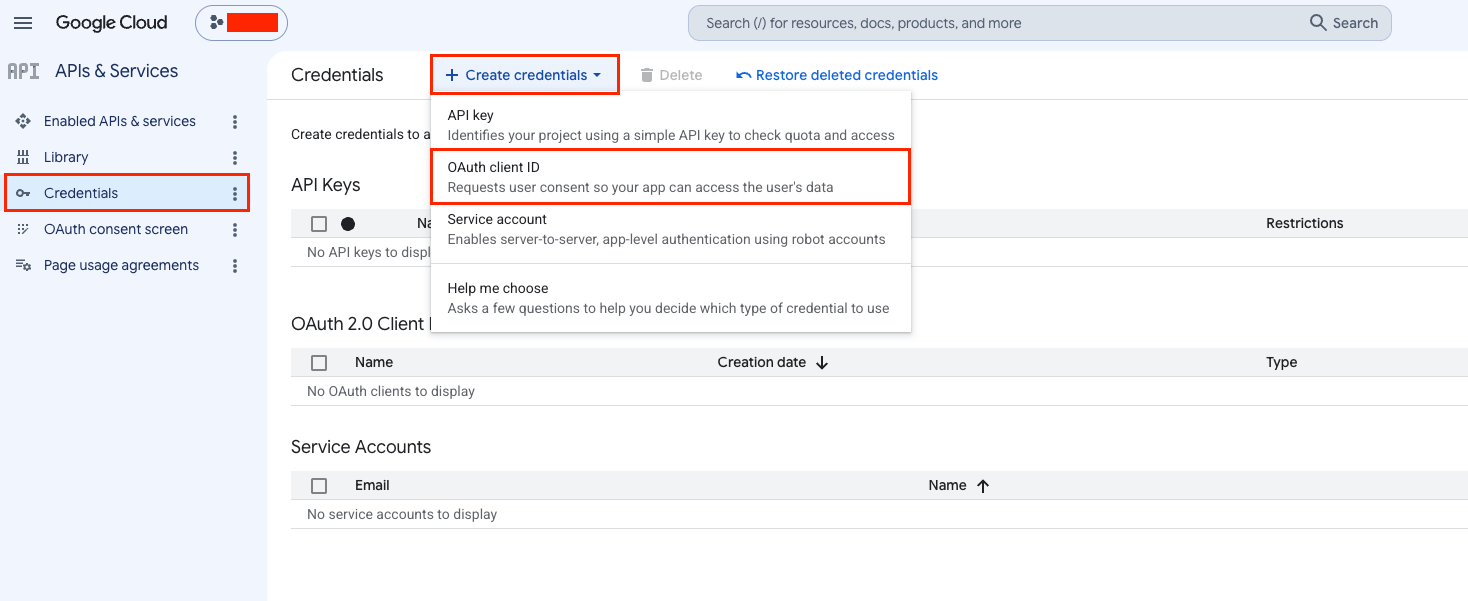This screenshot has height=601, width=1468.
Task: Click the APIs & Services title
Action: coord(117,71)
